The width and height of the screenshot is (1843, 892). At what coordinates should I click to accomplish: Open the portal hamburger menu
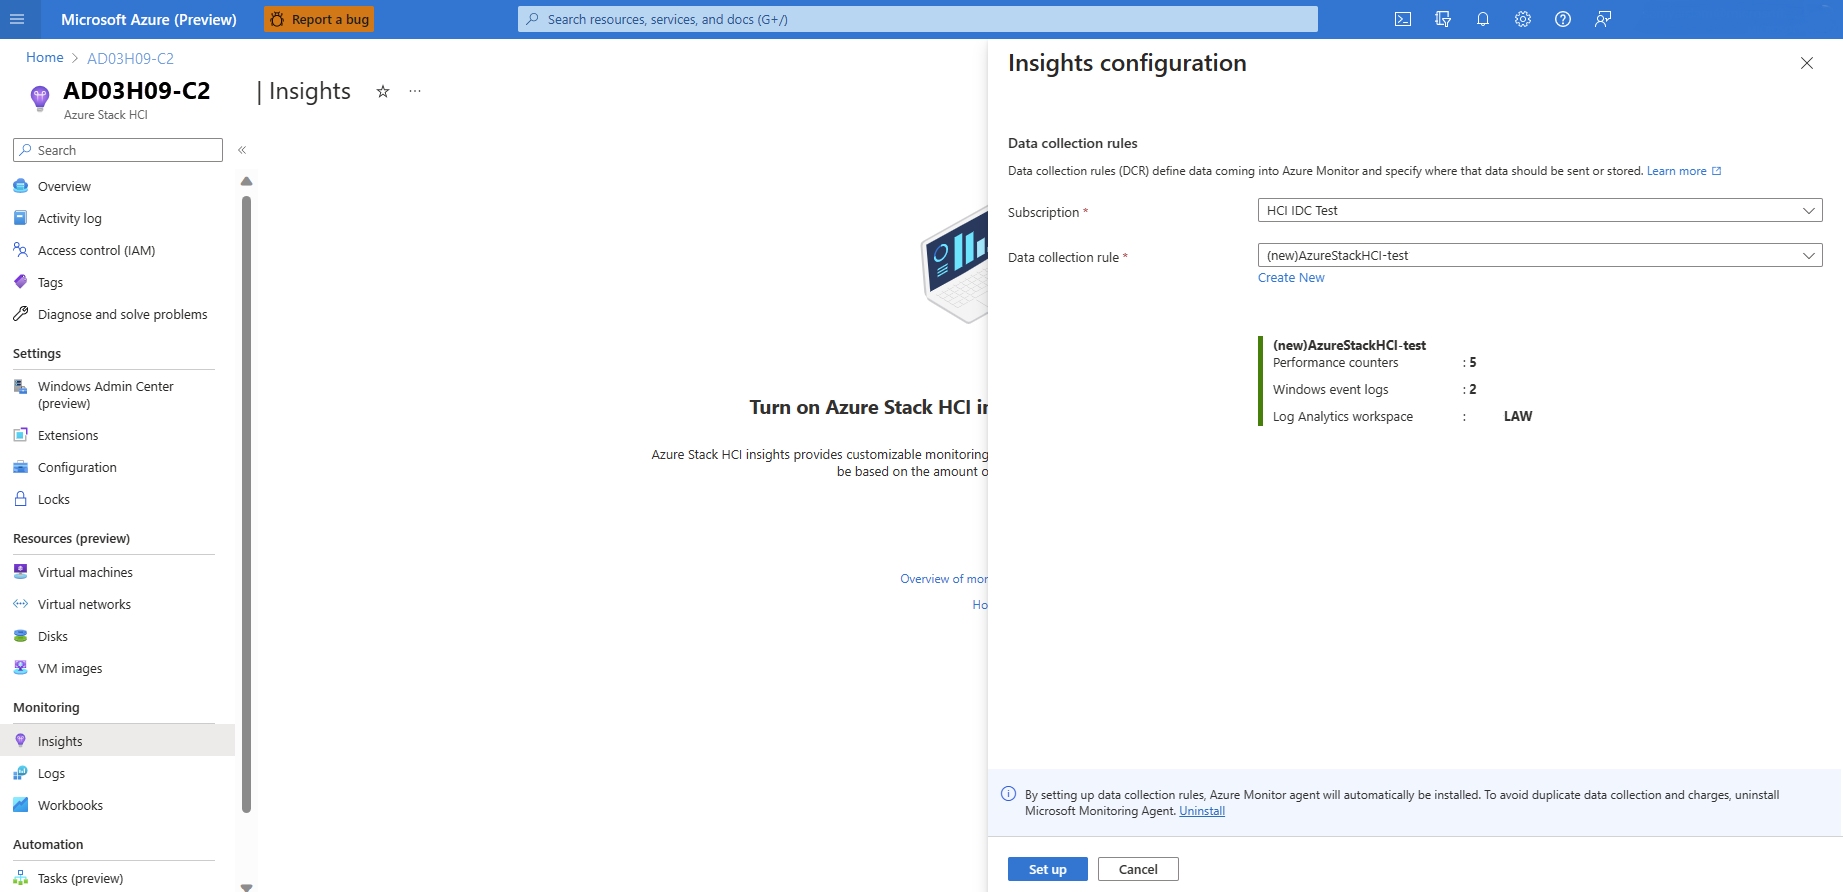tap(17, 19)
